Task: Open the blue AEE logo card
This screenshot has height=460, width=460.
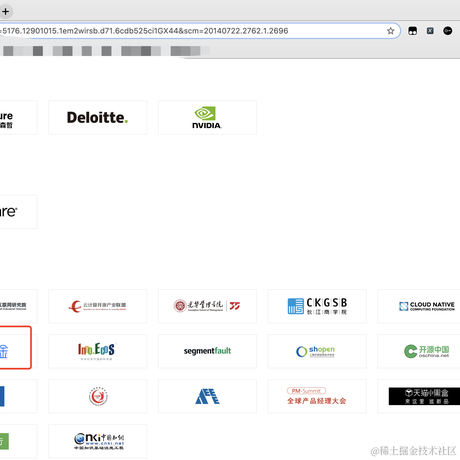Action: pos(207,396)
